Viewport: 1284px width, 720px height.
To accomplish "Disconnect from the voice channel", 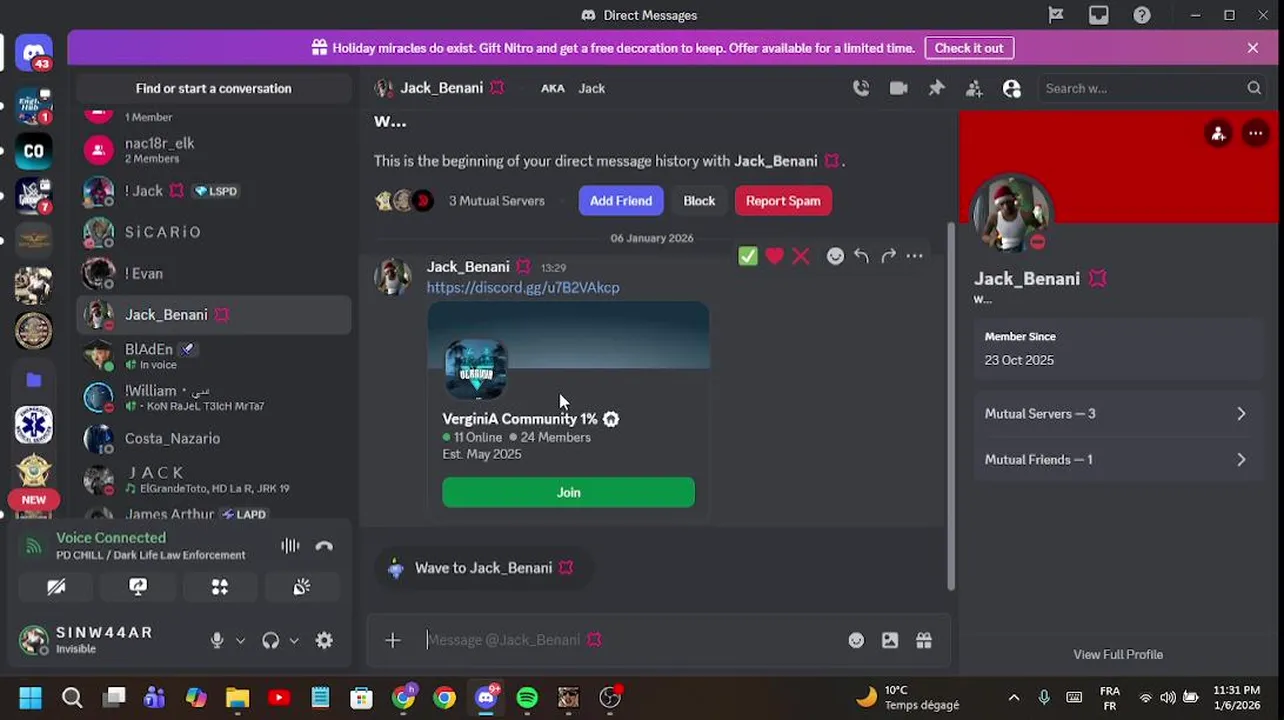I will coord(324,546).
